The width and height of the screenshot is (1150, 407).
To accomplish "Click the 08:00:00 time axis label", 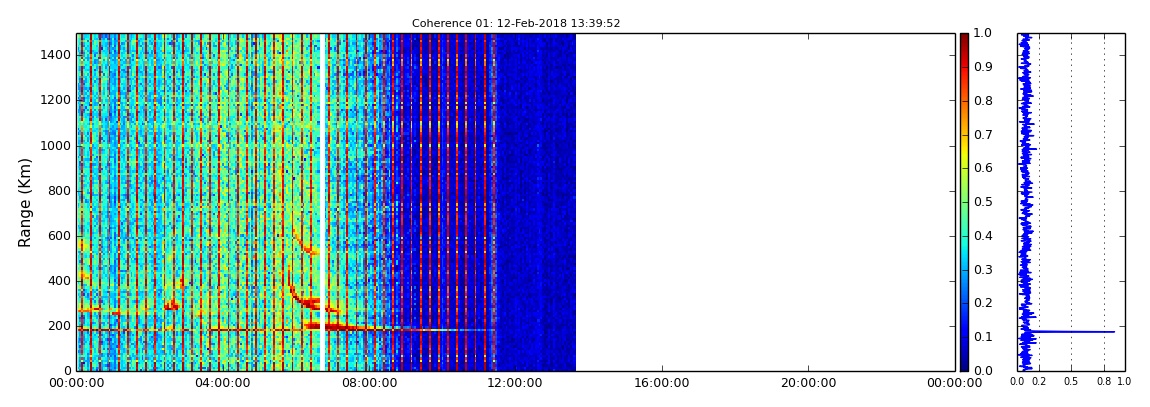I will click(370, 383).
